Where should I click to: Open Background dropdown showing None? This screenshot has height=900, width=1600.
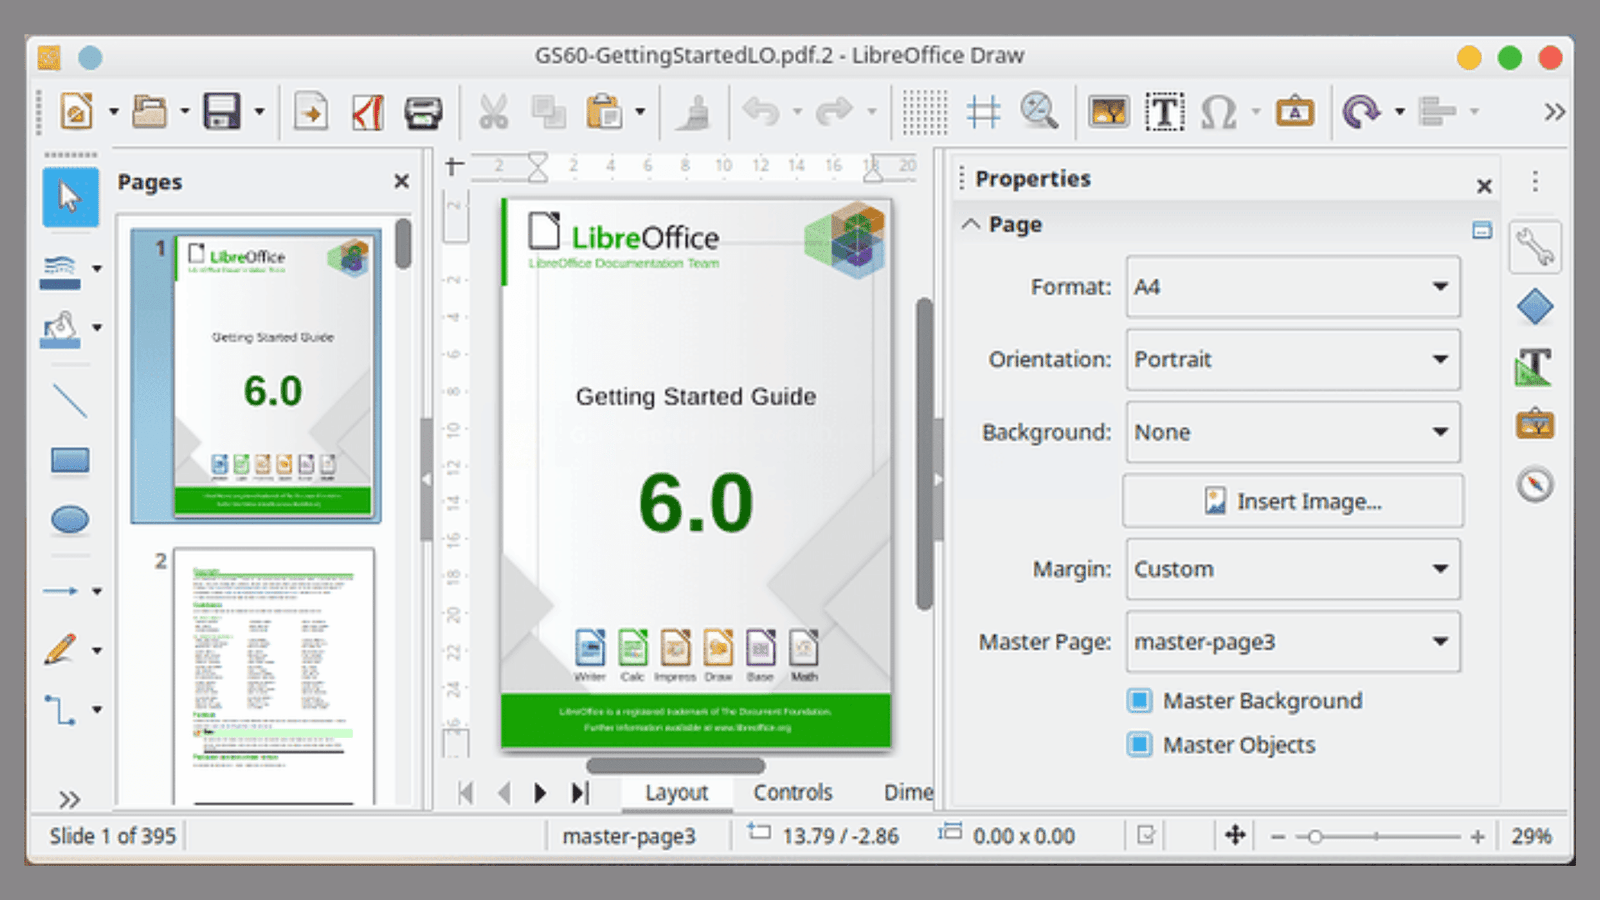(1293, 432)
